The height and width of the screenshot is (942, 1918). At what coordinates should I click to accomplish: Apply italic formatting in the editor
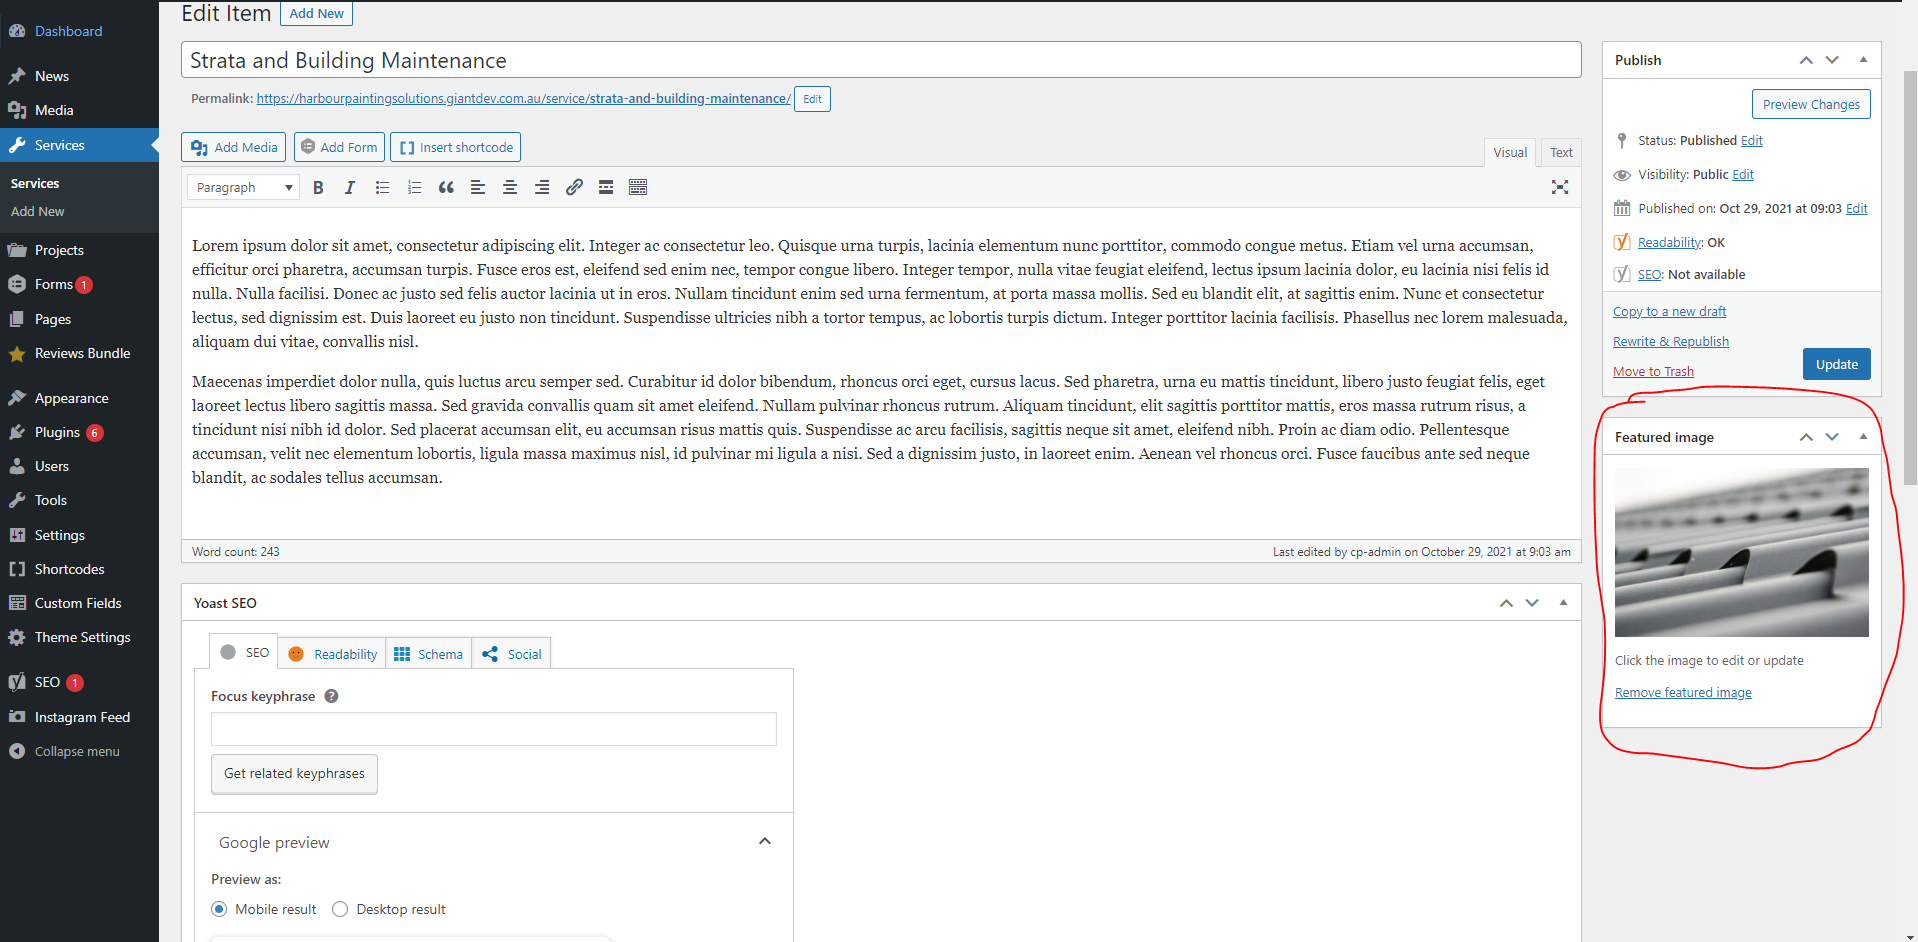click(x=349, y=188)
